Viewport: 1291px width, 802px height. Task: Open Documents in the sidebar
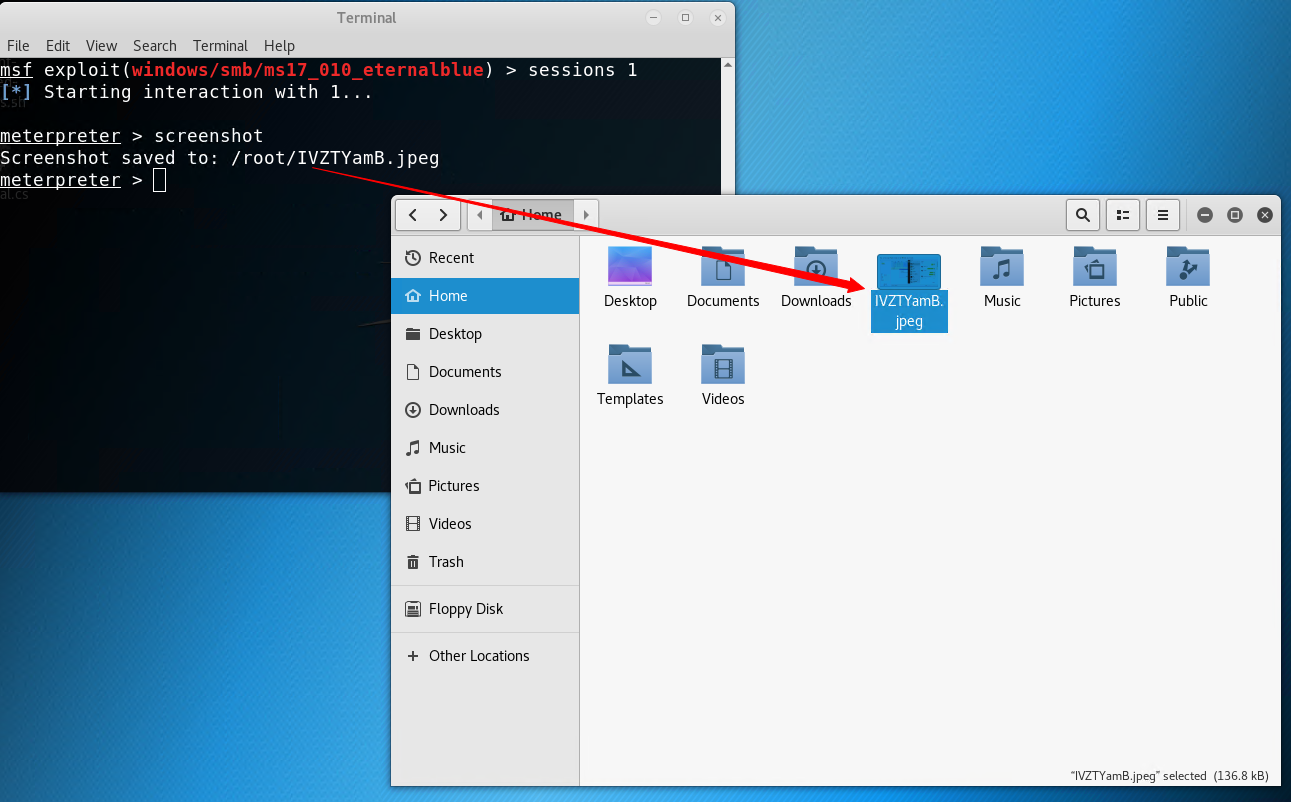click(x=485, y=372)
